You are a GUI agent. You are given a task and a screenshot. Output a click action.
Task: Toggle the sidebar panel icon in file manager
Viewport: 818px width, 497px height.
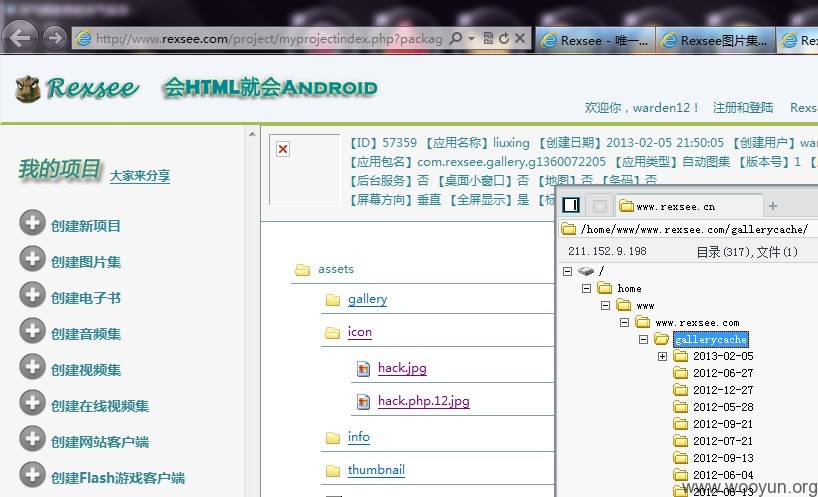pyautogui.click(x=571, y=205)
